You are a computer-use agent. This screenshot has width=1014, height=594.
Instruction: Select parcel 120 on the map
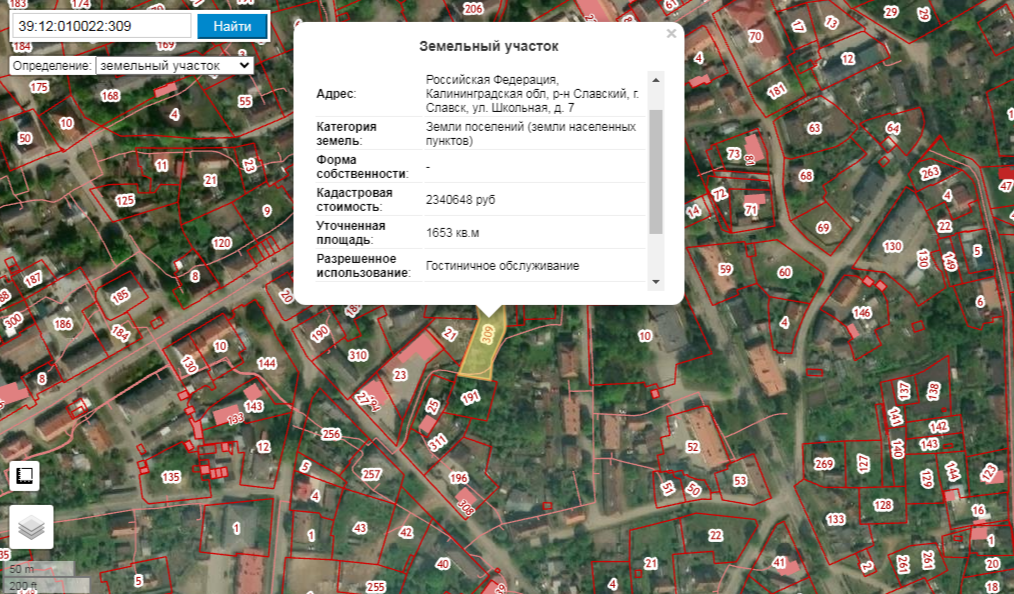(x=221, y=243)
